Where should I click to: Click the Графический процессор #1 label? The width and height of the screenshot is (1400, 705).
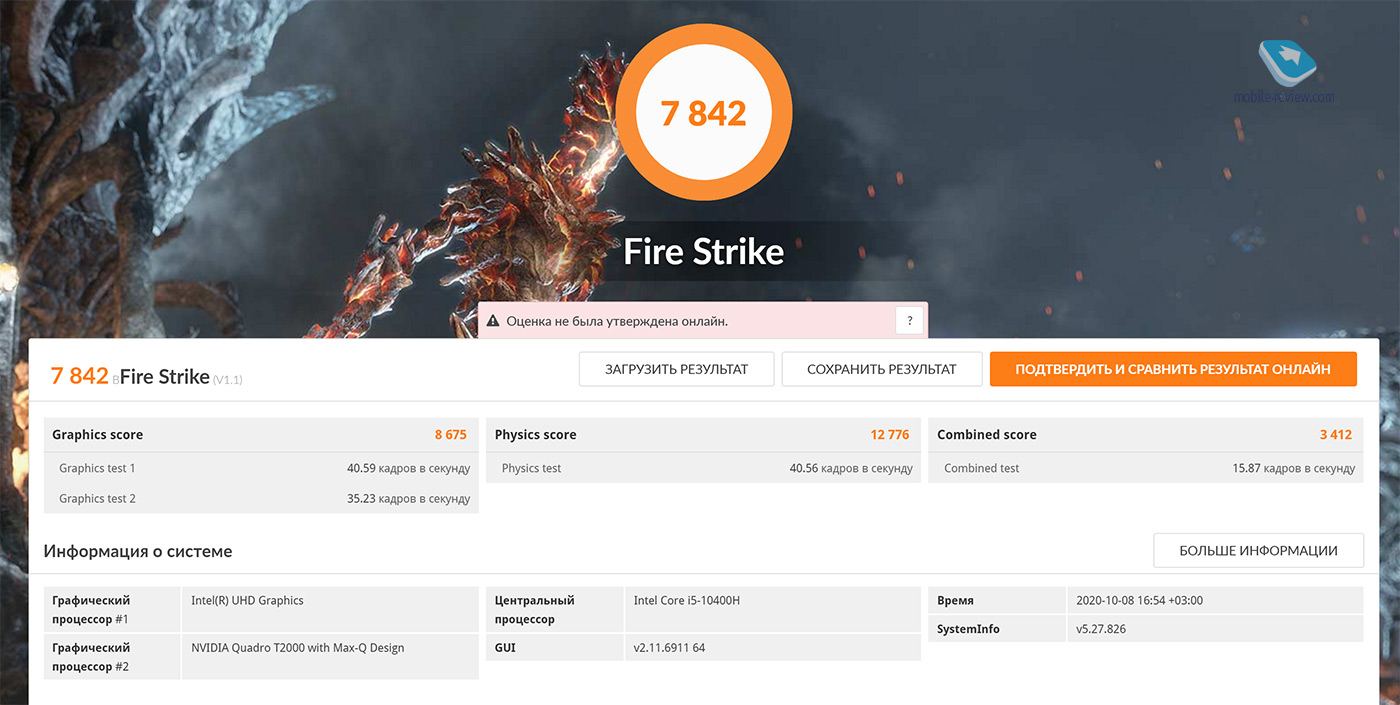point(92,610)
